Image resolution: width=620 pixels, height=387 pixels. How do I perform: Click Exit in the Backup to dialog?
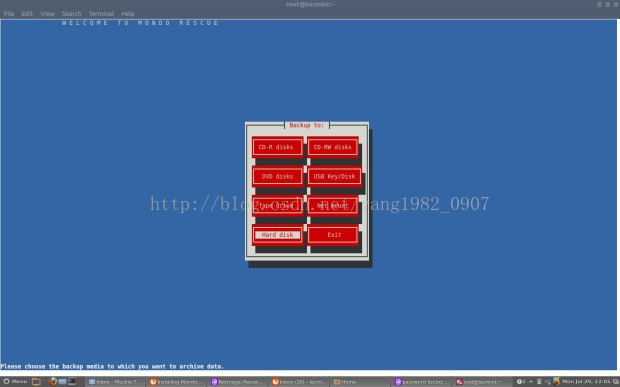point(333,235)
